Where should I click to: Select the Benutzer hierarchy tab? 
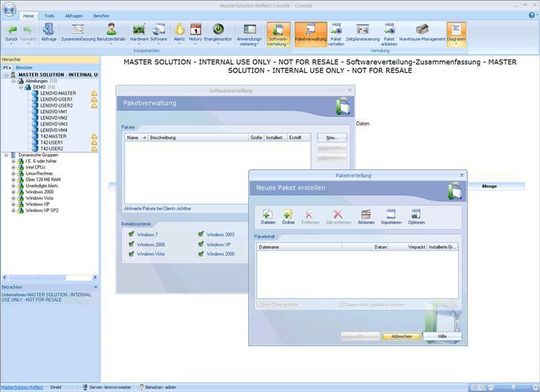tap(24, 68)
